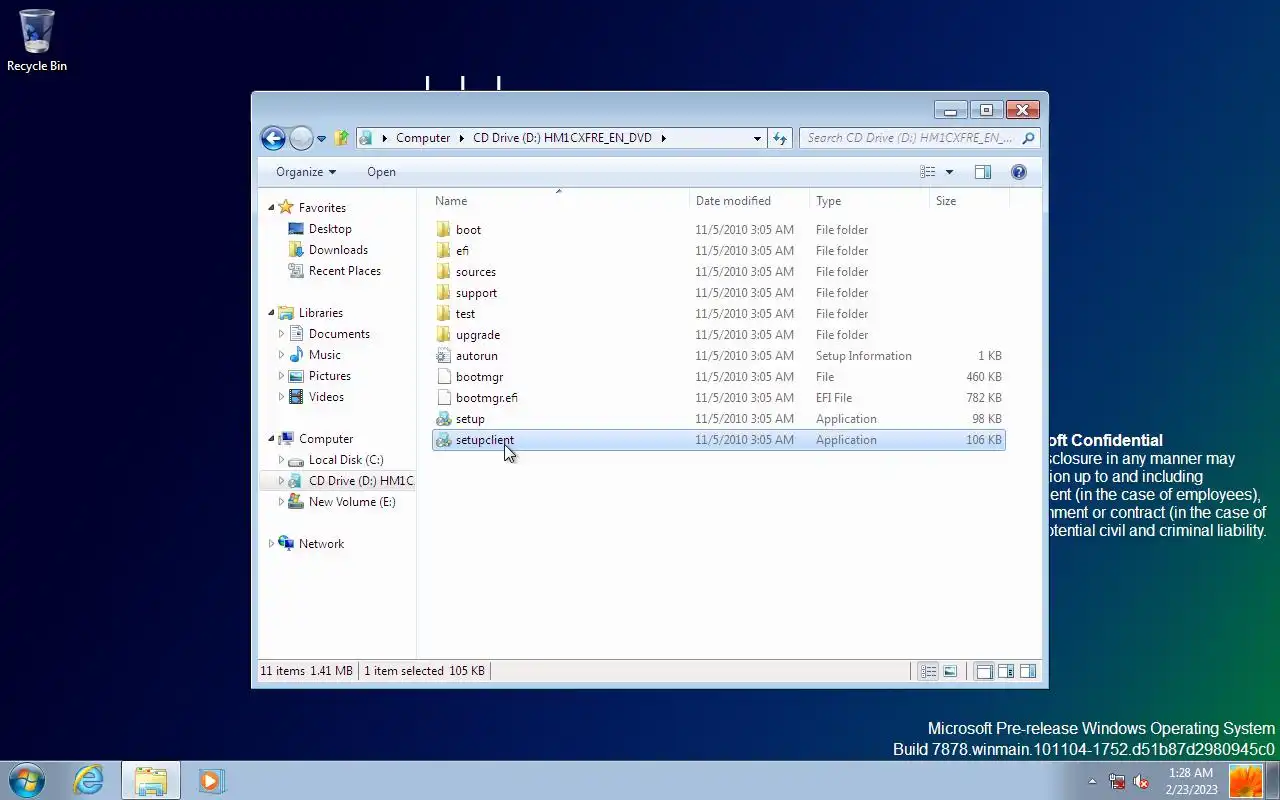This screenshot has height=800, width=1280.
Task: Click the Open toolbar button
Action: [381, 172]
